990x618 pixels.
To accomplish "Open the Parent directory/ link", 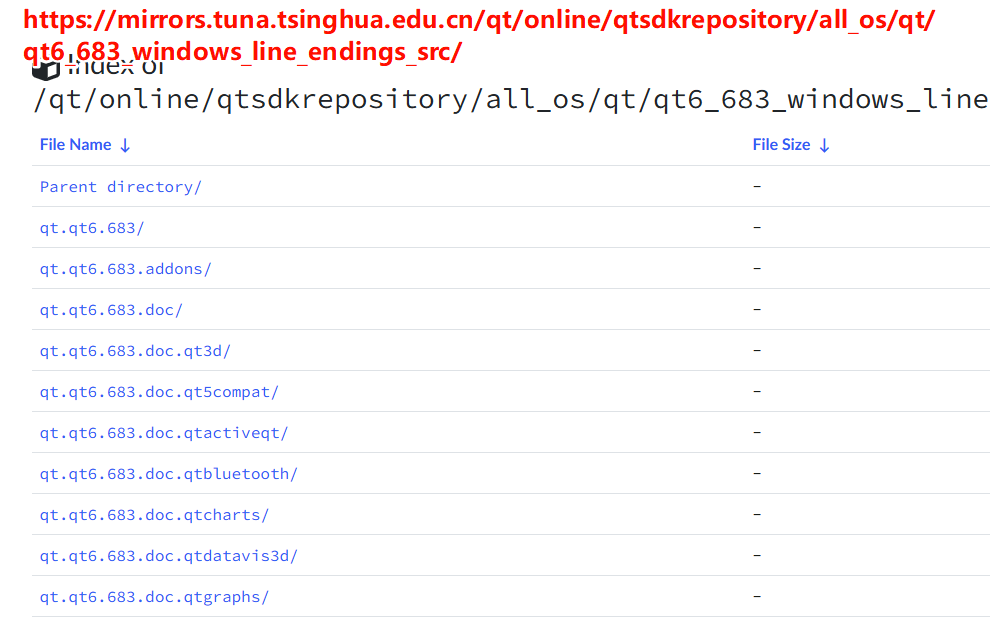I will pos(121,187).
